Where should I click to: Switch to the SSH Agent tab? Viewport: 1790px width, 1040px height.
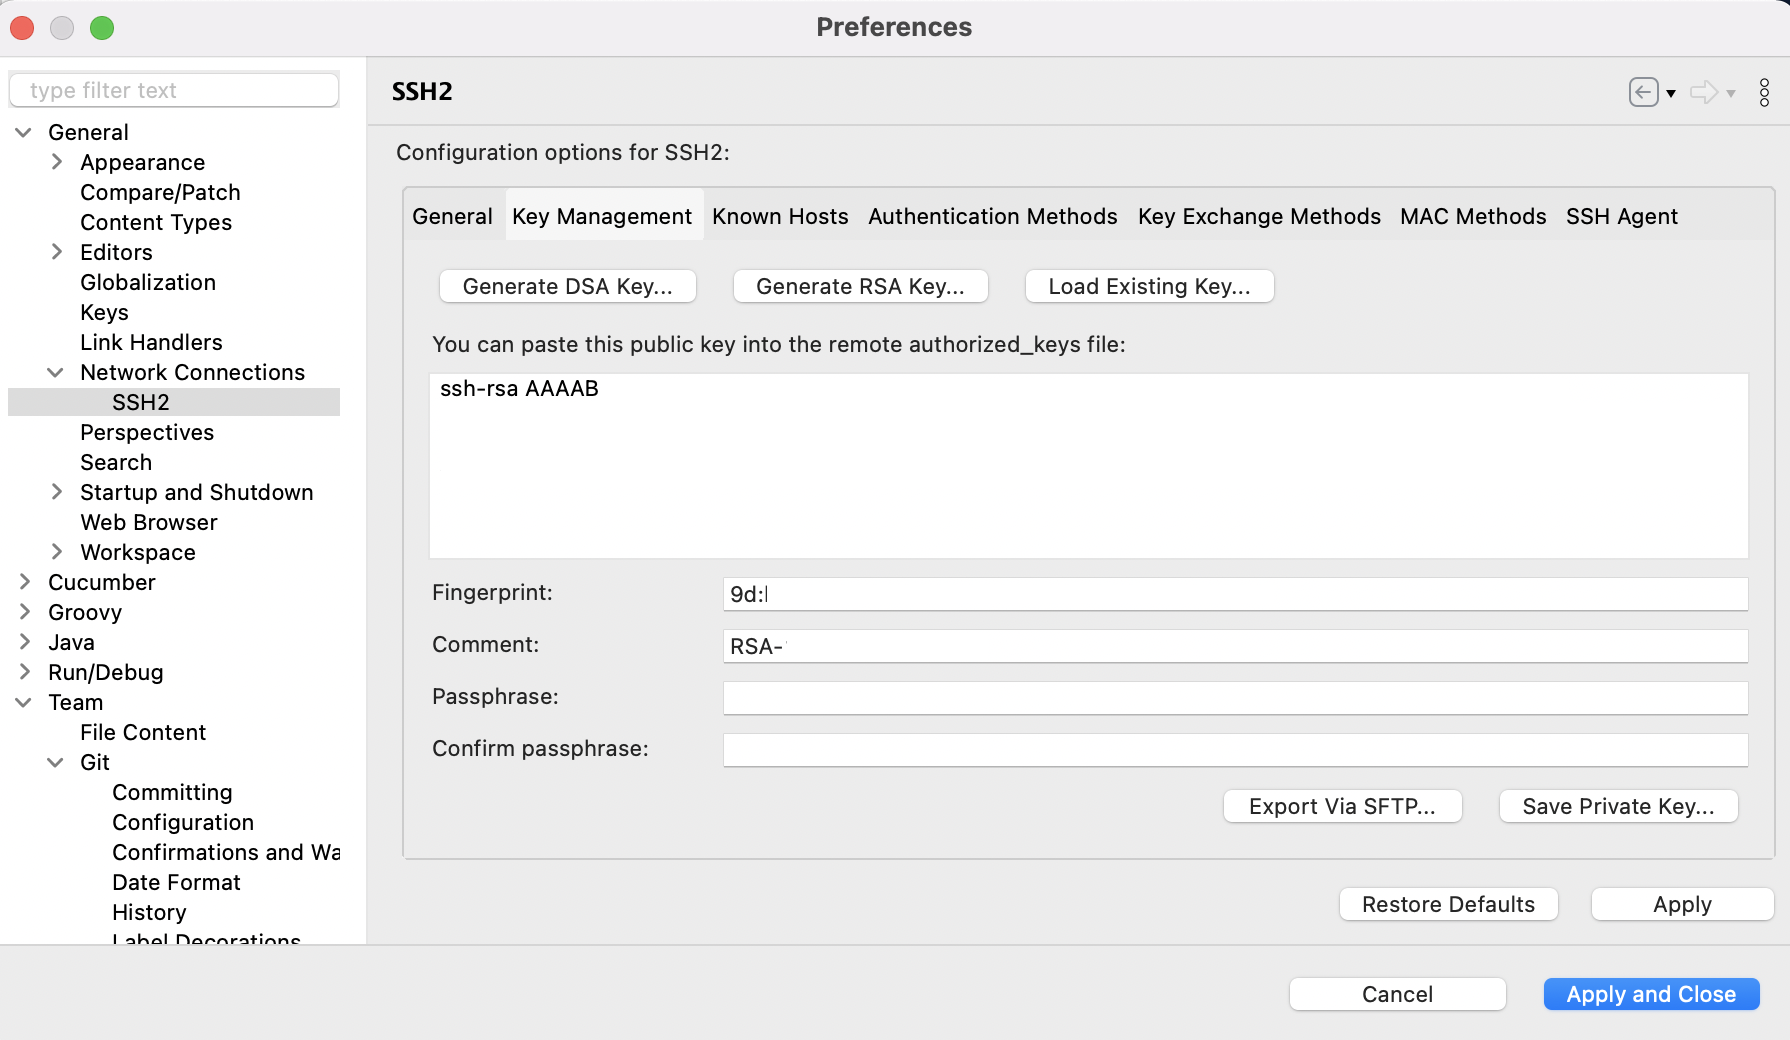coord(1621,216)
